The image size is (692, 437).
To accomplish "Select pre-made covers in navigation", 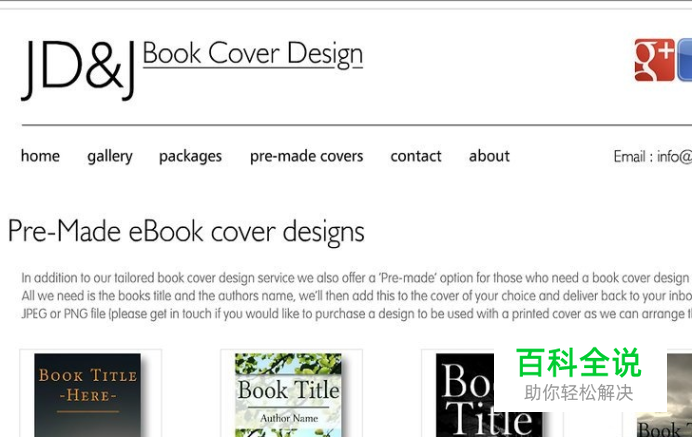I will 307,156.
